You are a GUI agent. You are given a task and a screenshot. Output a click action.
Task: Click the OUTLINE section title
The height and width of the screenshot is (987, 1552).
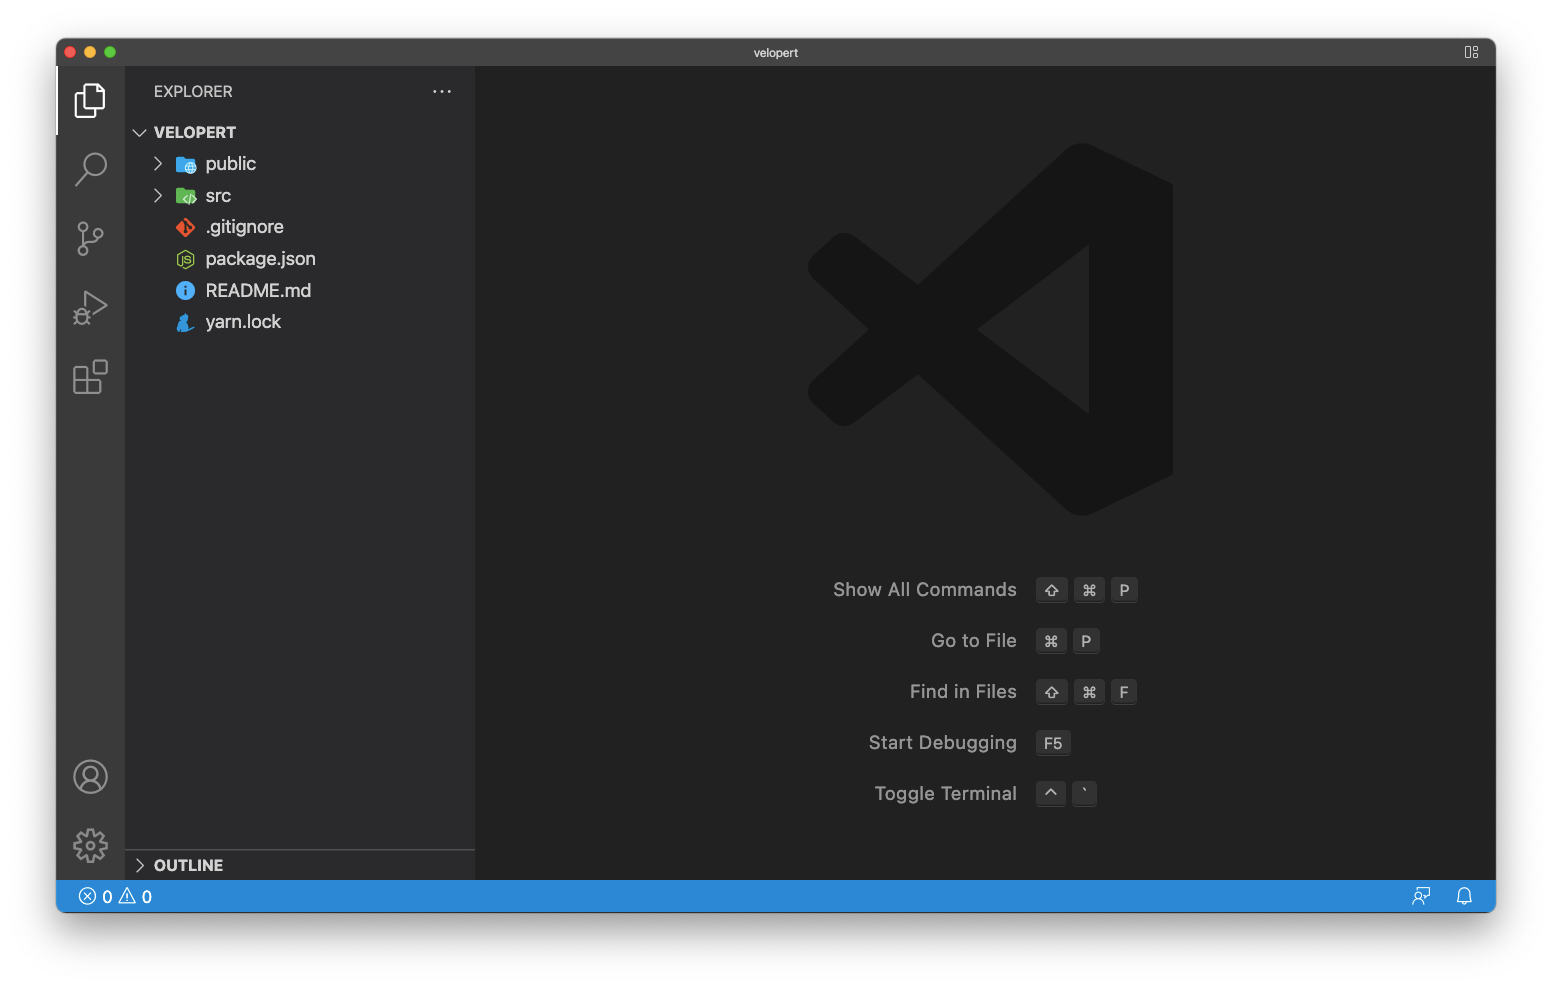(188, 865)
